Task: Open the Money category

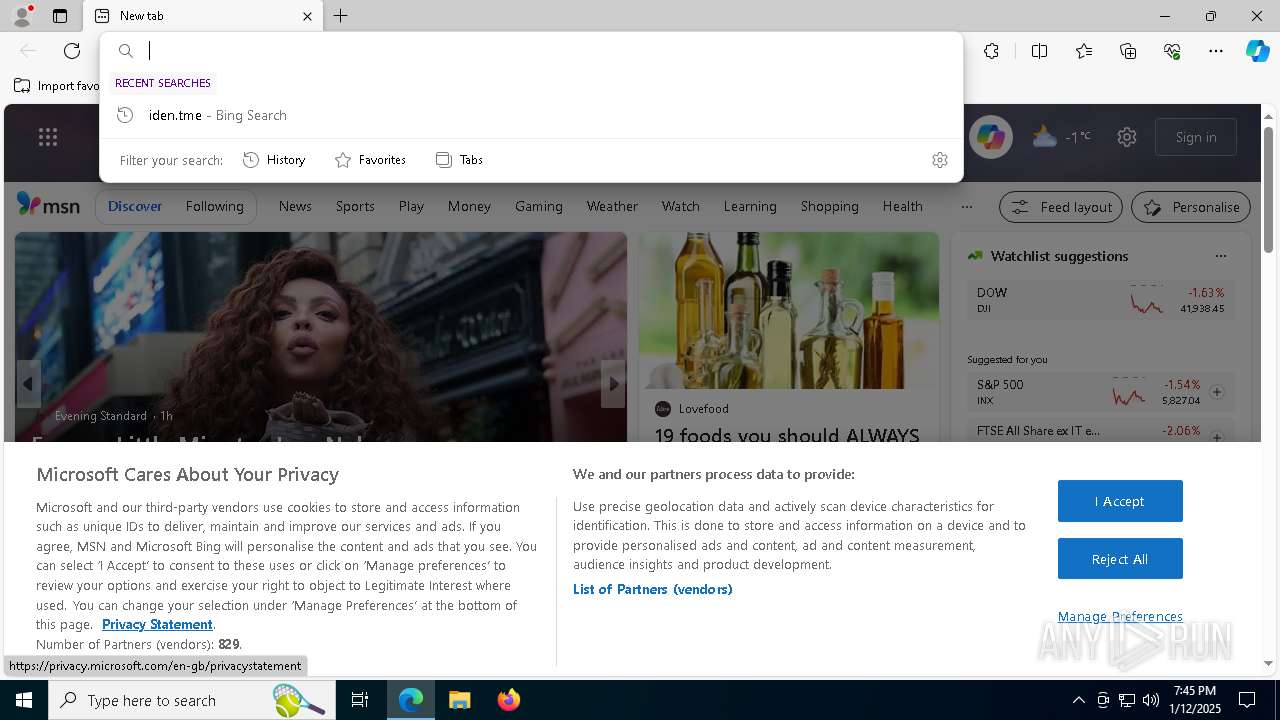Action: coord(469,206)
